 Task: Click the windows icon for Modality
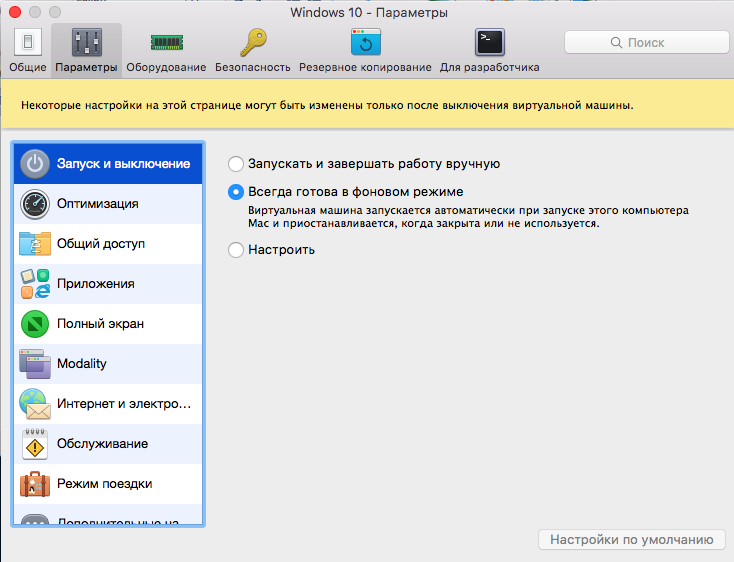pos(35,364)
